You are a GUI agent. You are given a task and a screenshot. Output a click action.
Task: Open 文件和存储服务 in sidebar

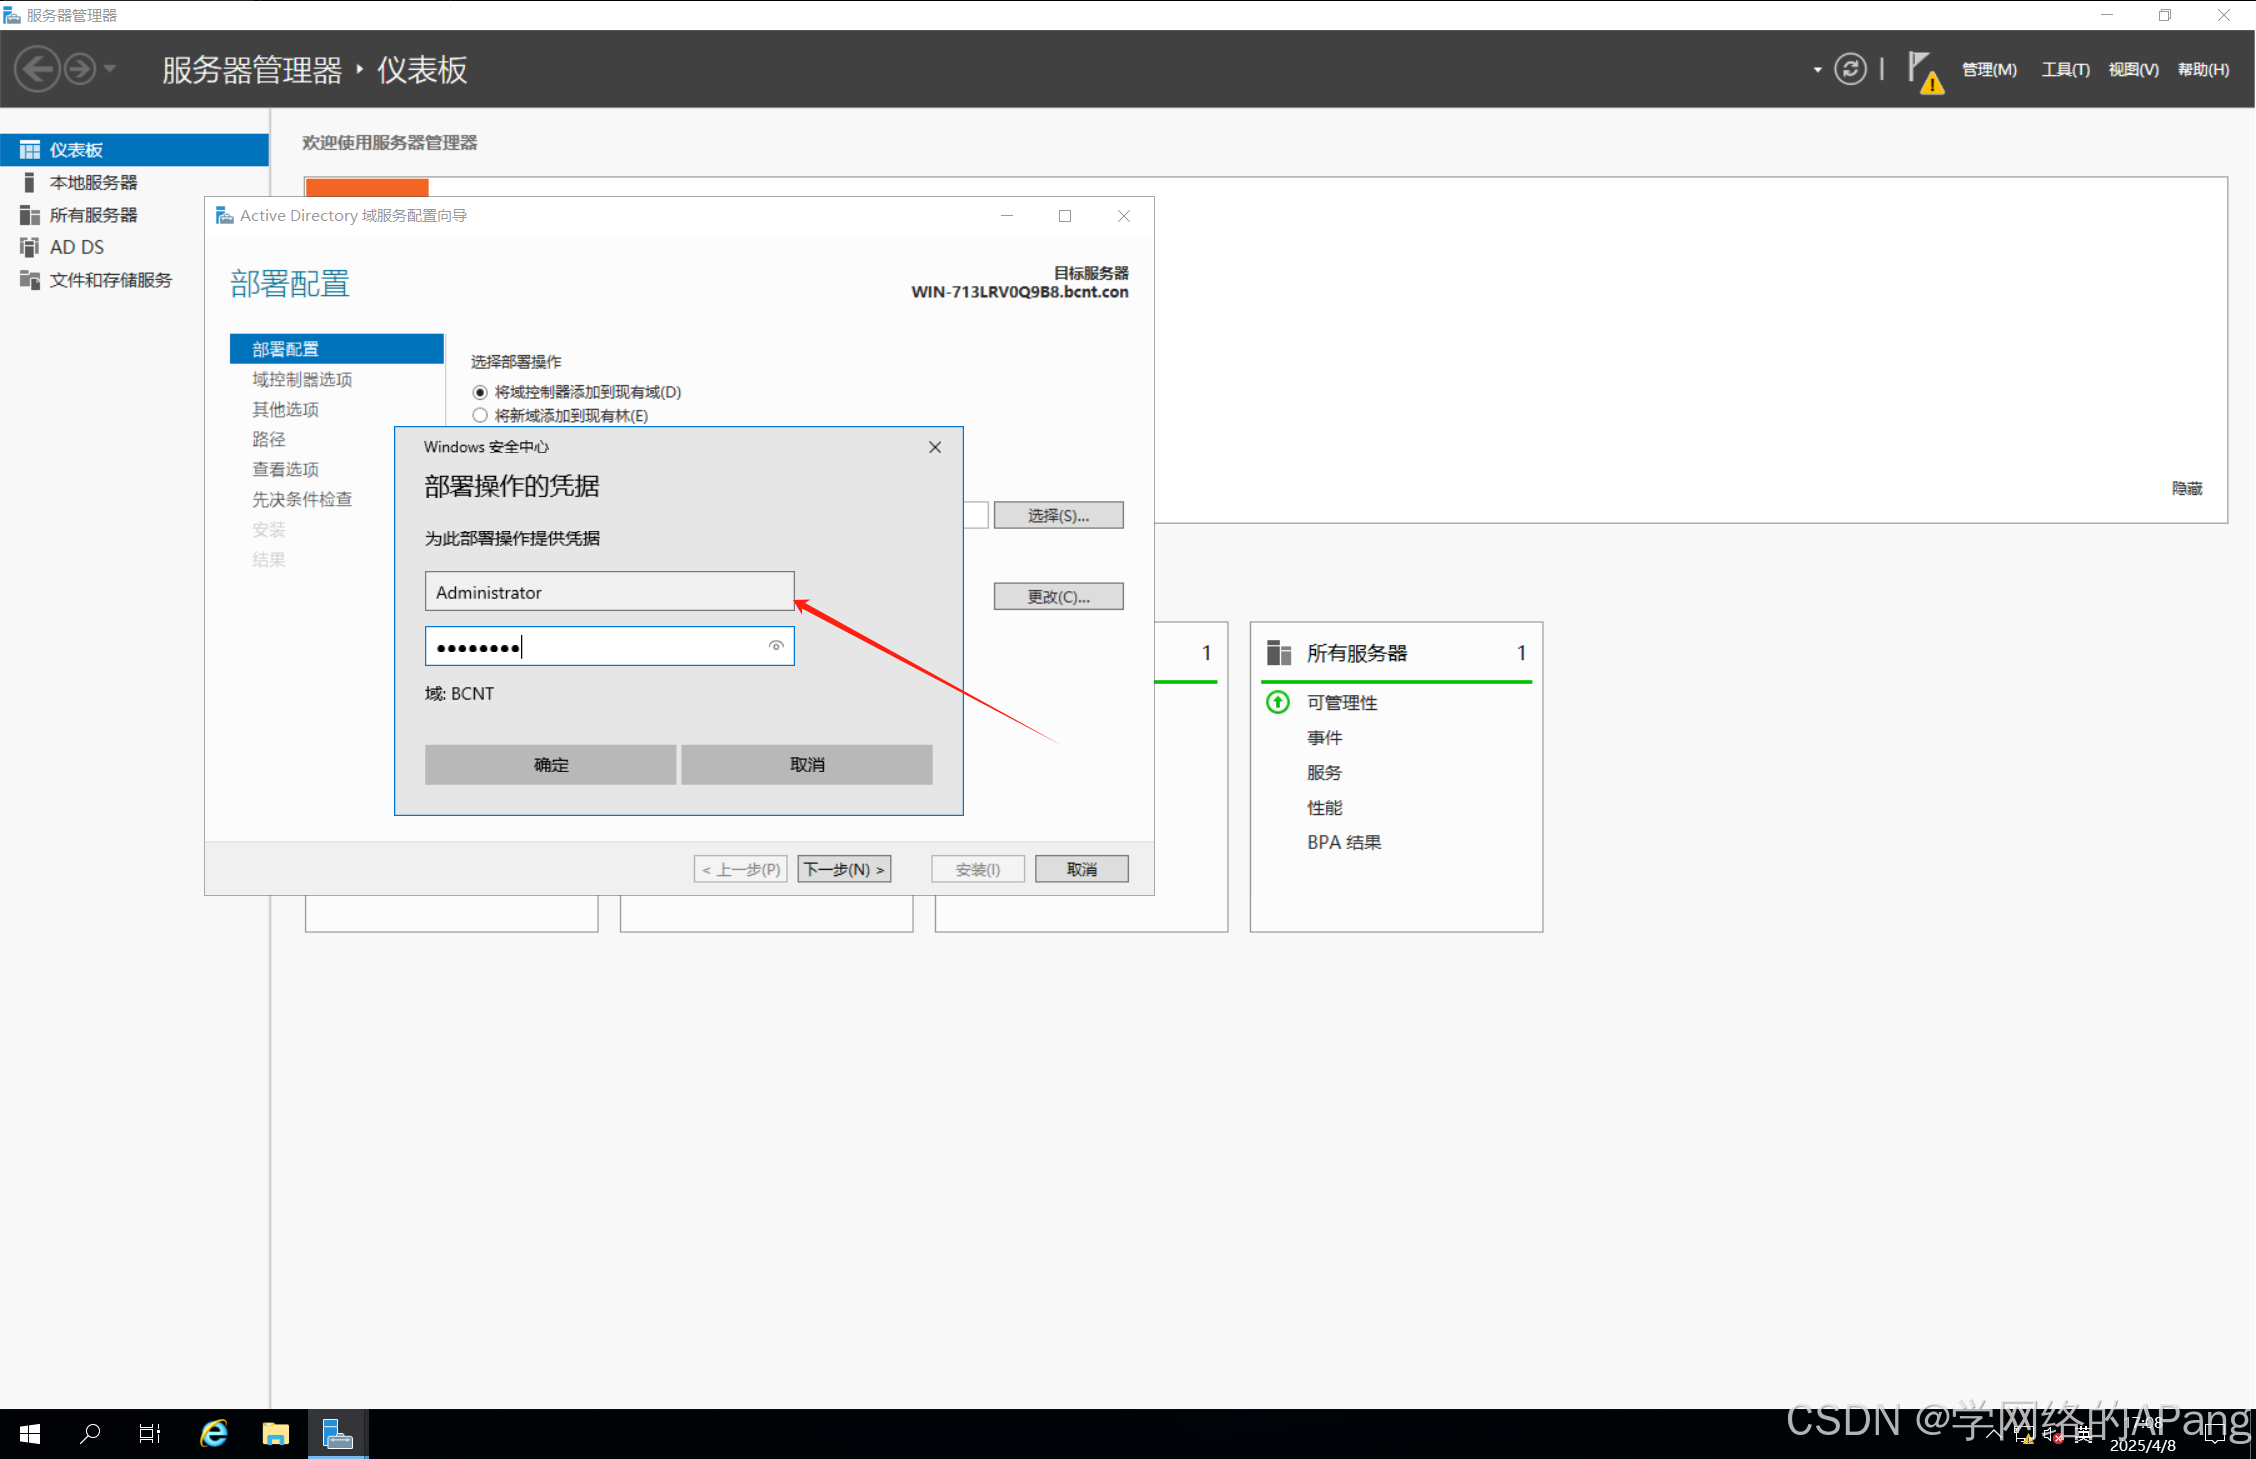(110, 280)
